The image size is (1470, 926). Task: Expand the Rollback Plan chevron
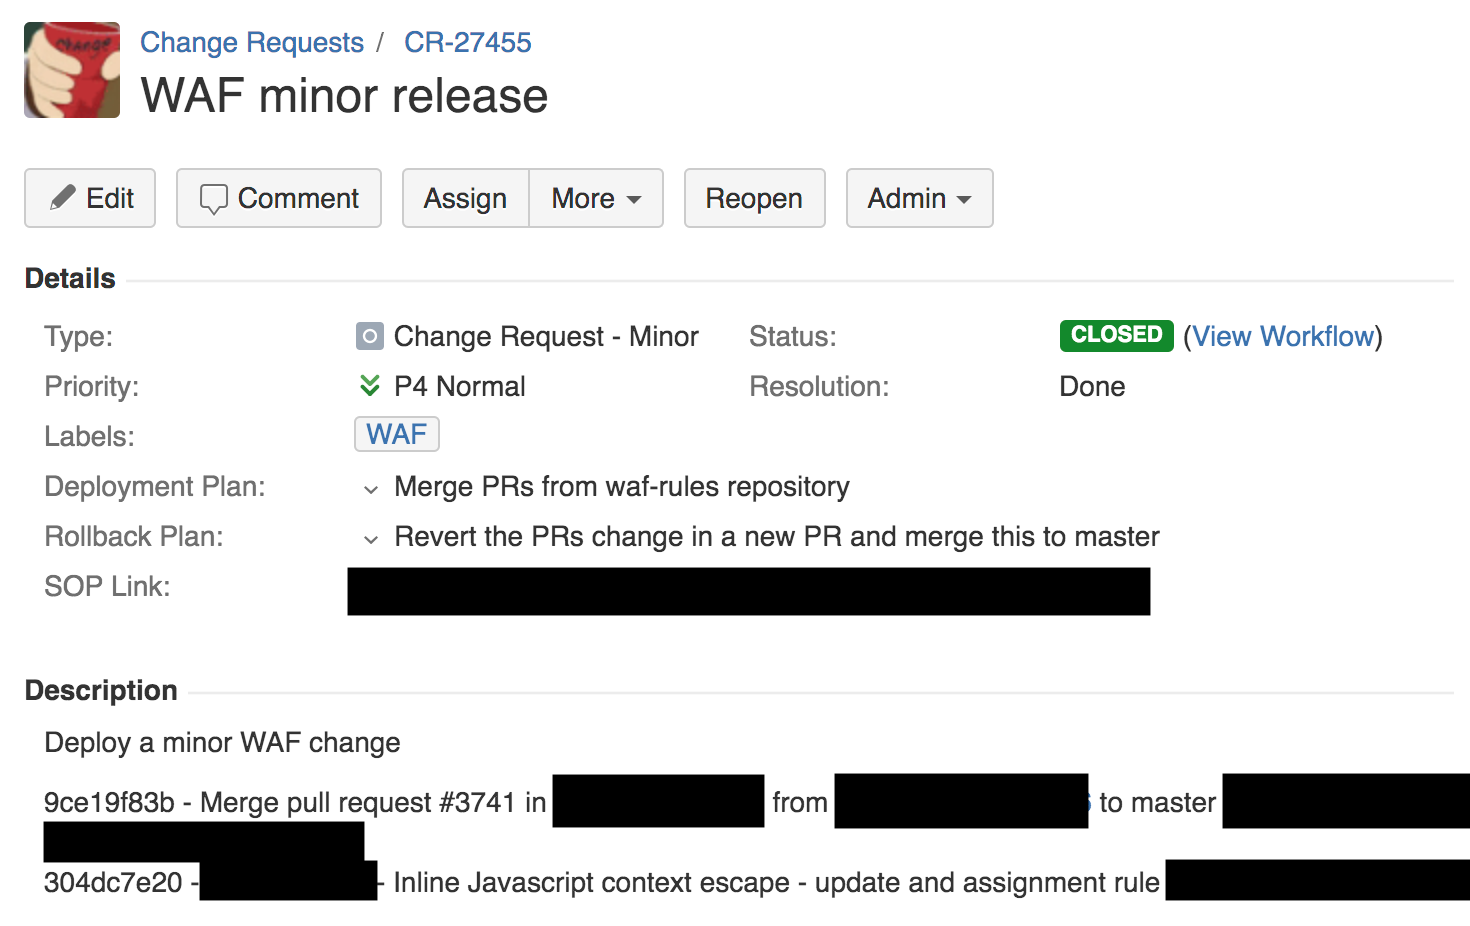click(371, 539)
